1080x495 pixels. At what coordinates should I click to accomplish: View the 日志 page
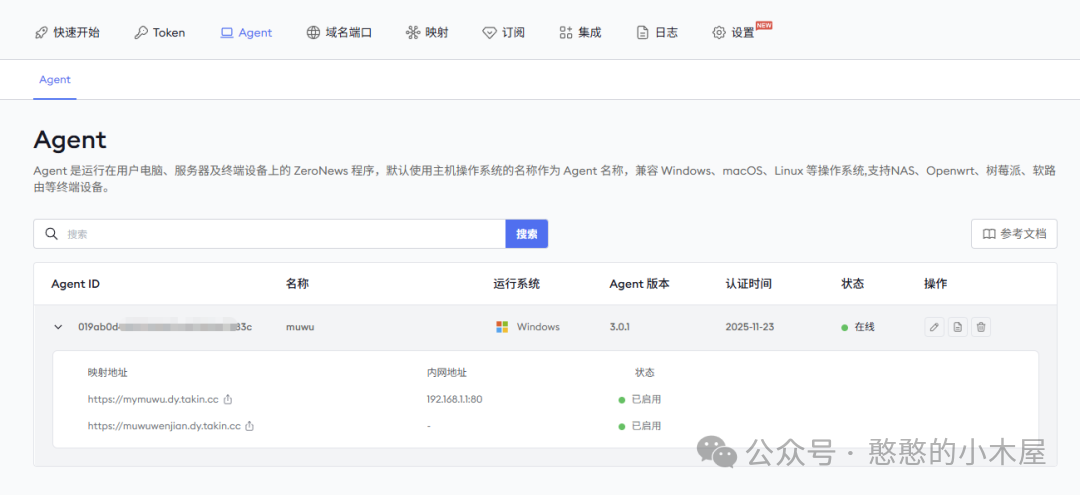click(657, 32)
